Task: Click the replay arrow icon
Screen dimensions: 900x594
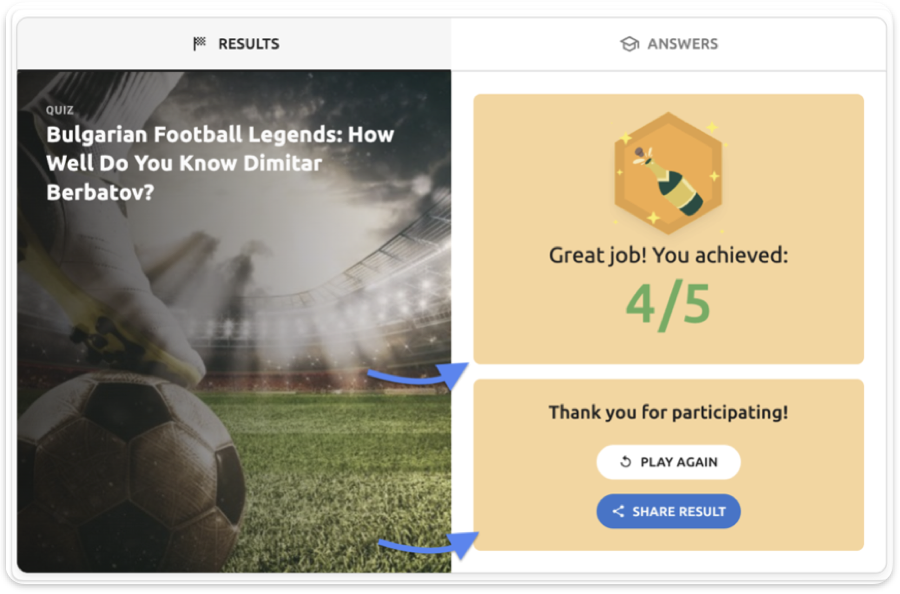Action: (626, 462)
